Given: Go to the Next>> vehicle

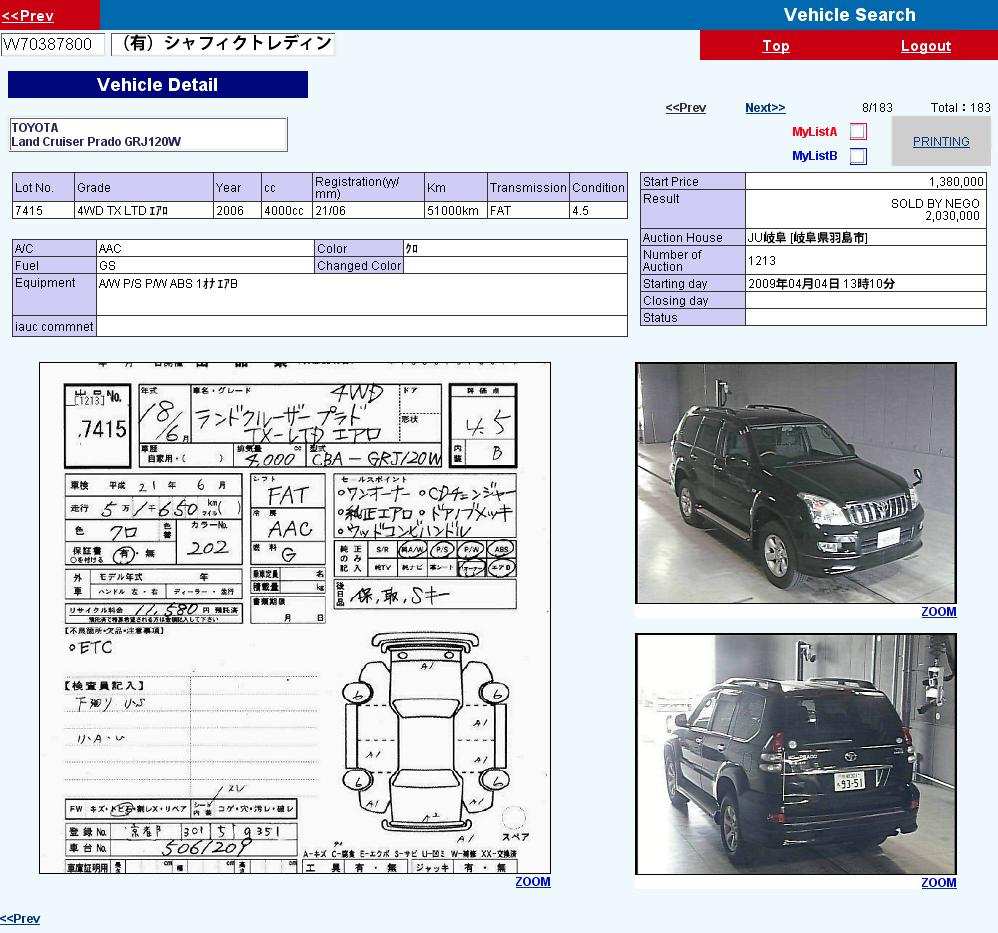Looking at the screenshot, I should click(765, 108).
